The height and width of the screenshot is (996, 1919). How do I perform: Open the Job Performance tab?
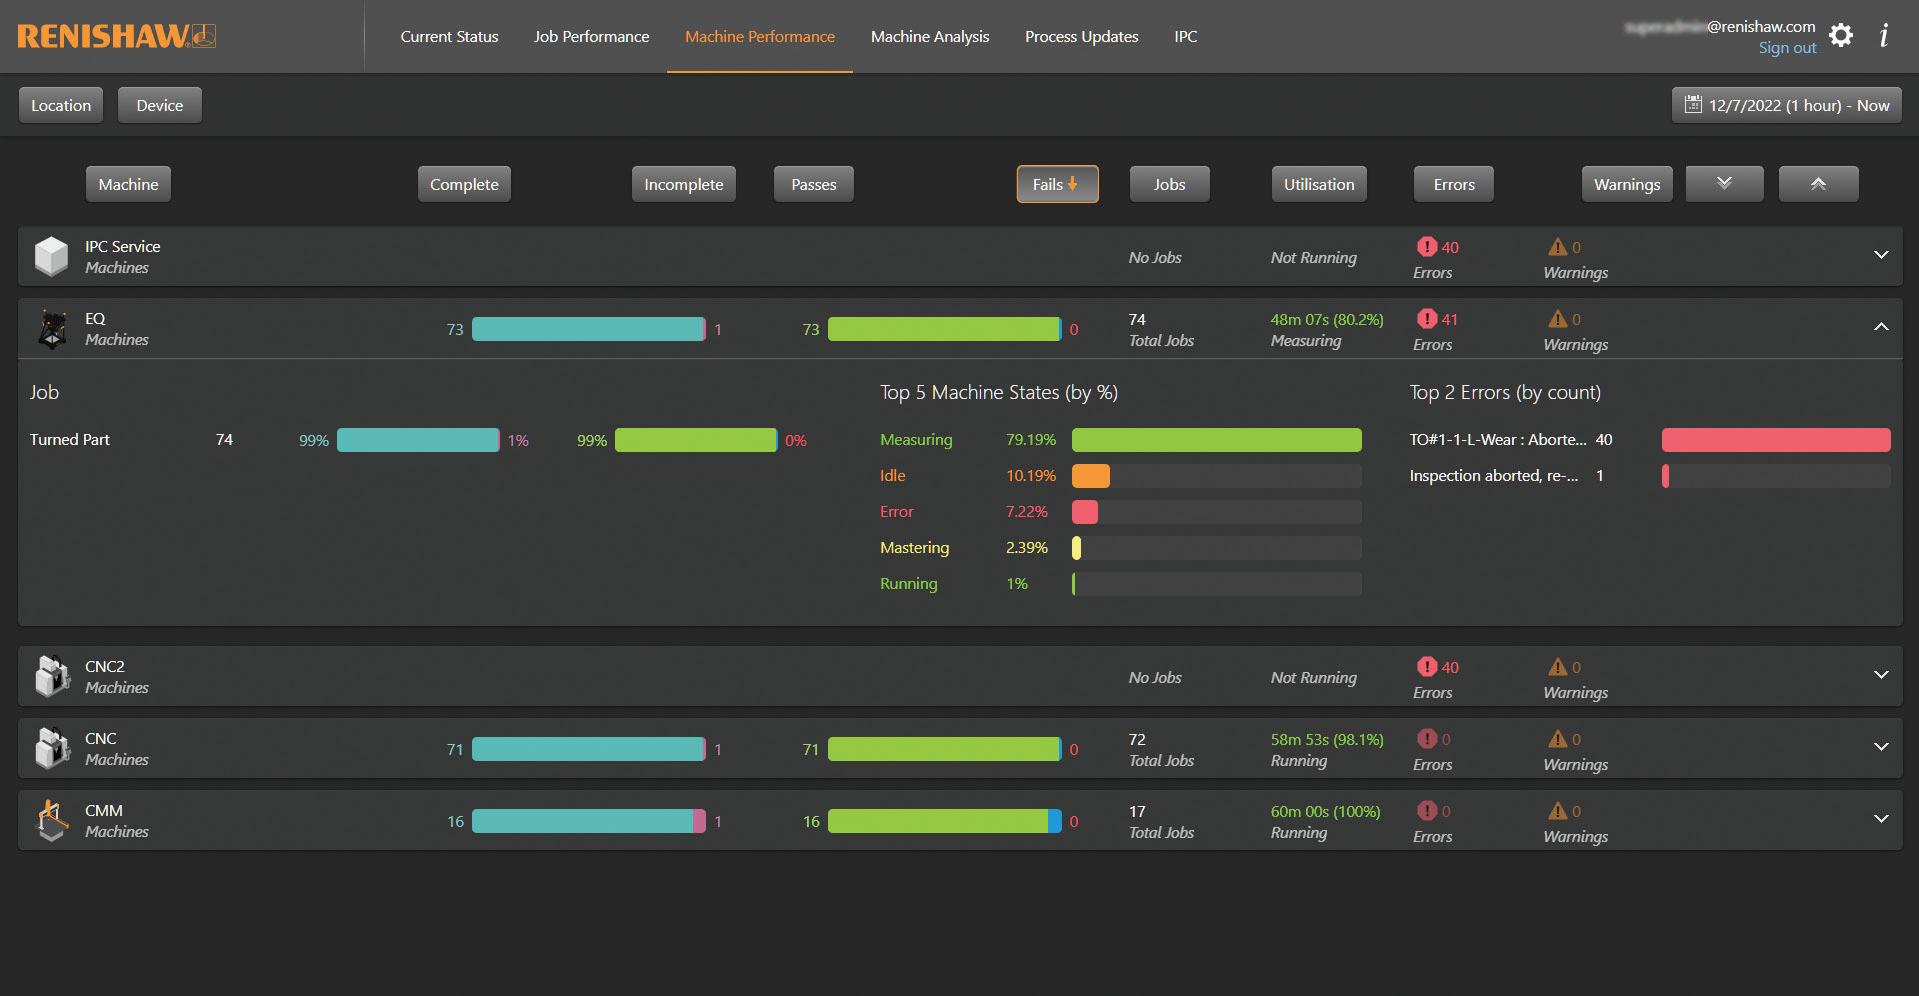click(x=591, y=36)
